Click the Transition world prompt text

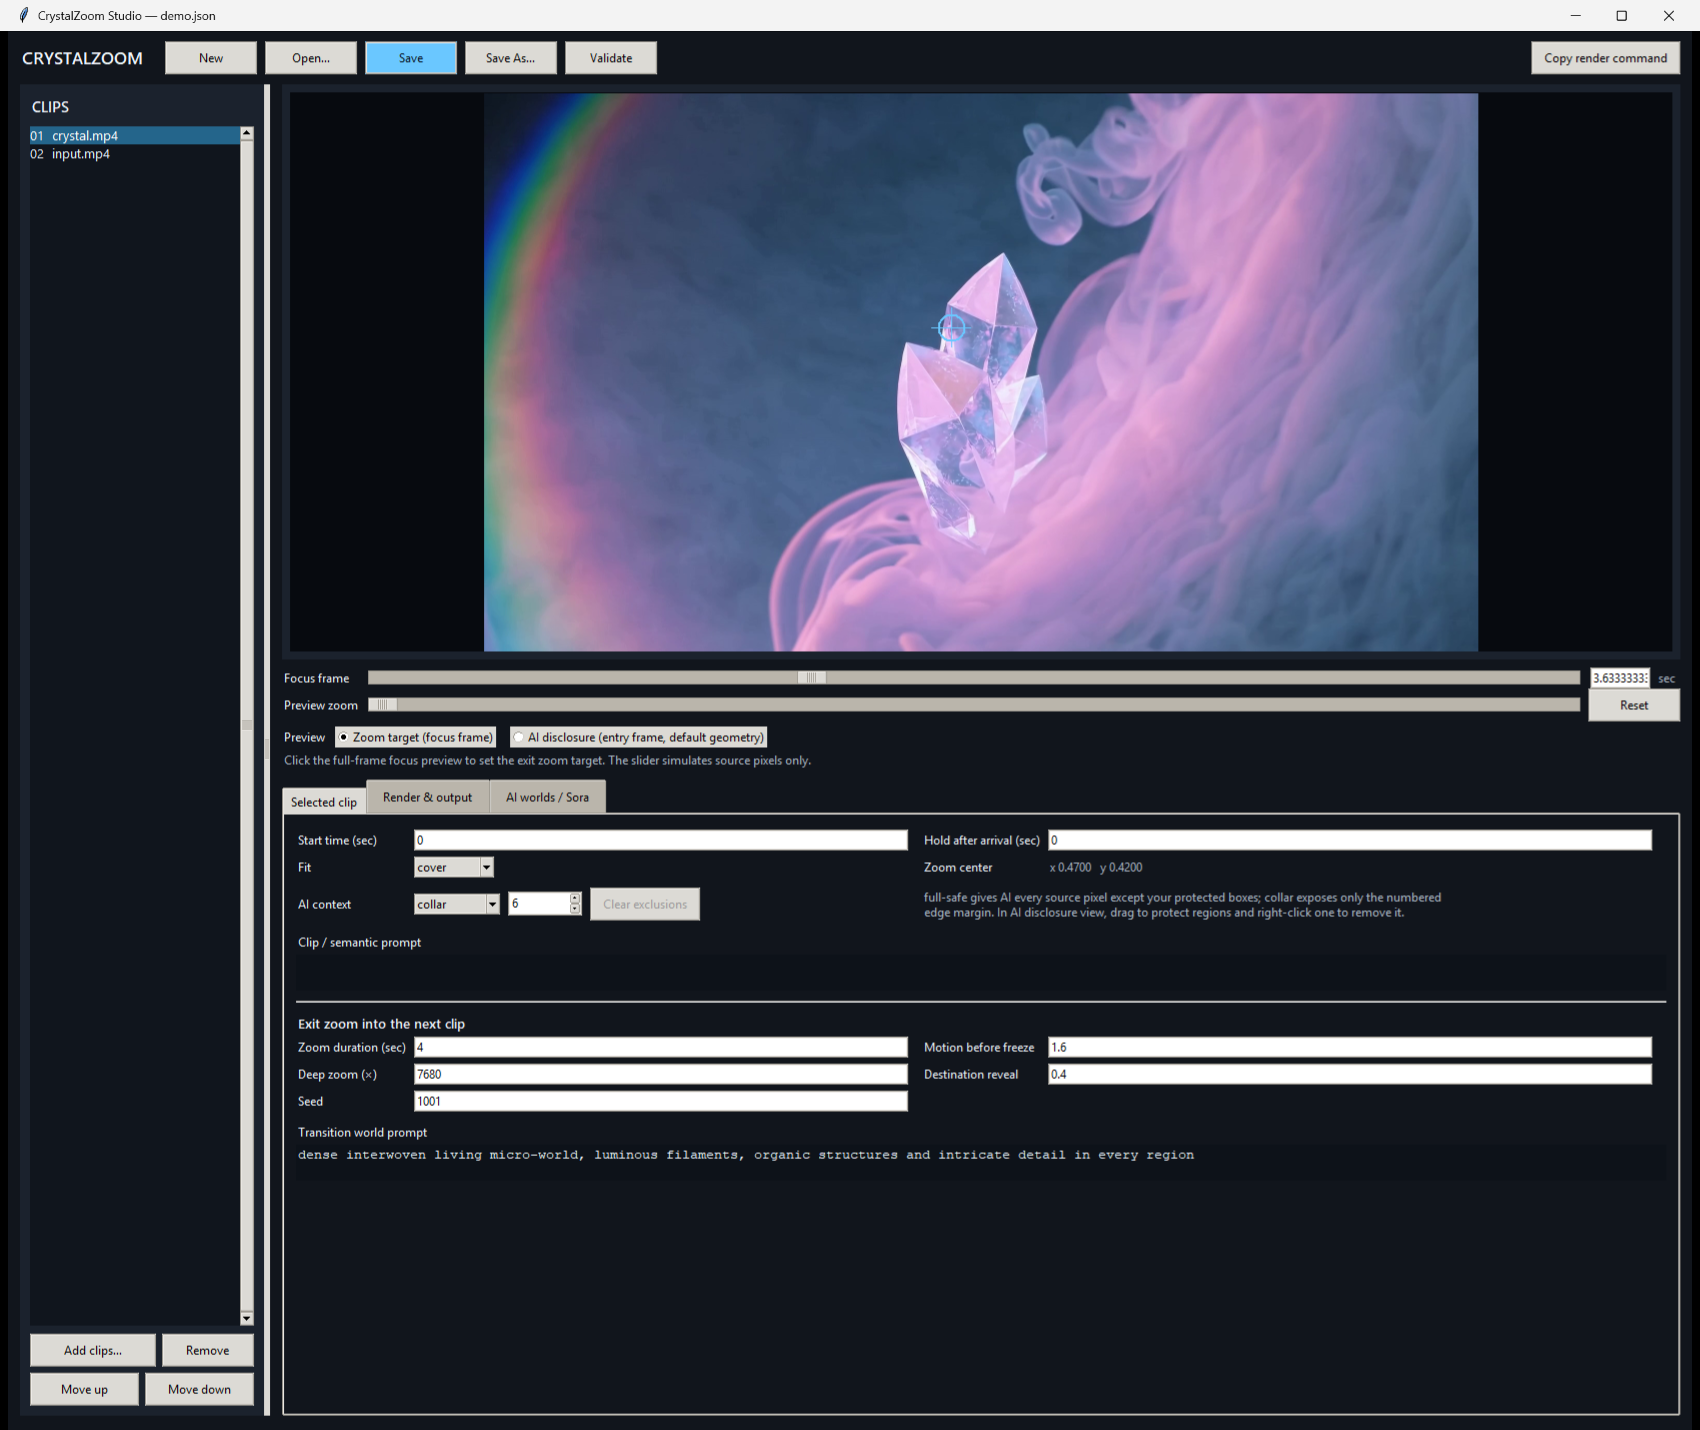746,1155
